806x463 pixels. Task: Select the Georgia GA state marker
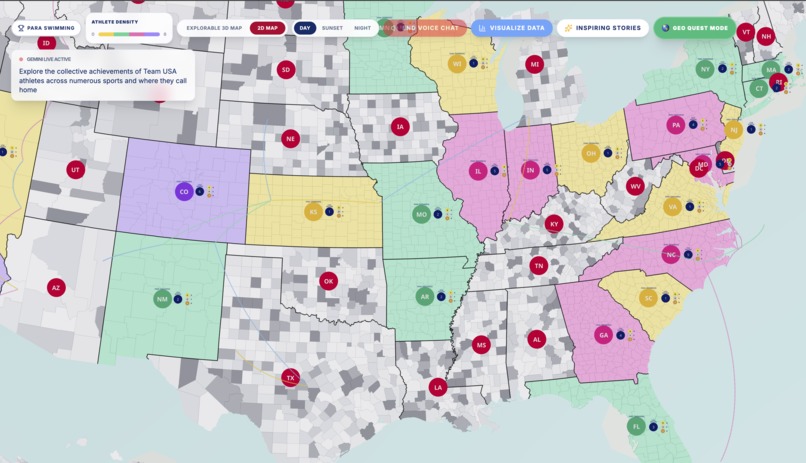click(603, 335)
